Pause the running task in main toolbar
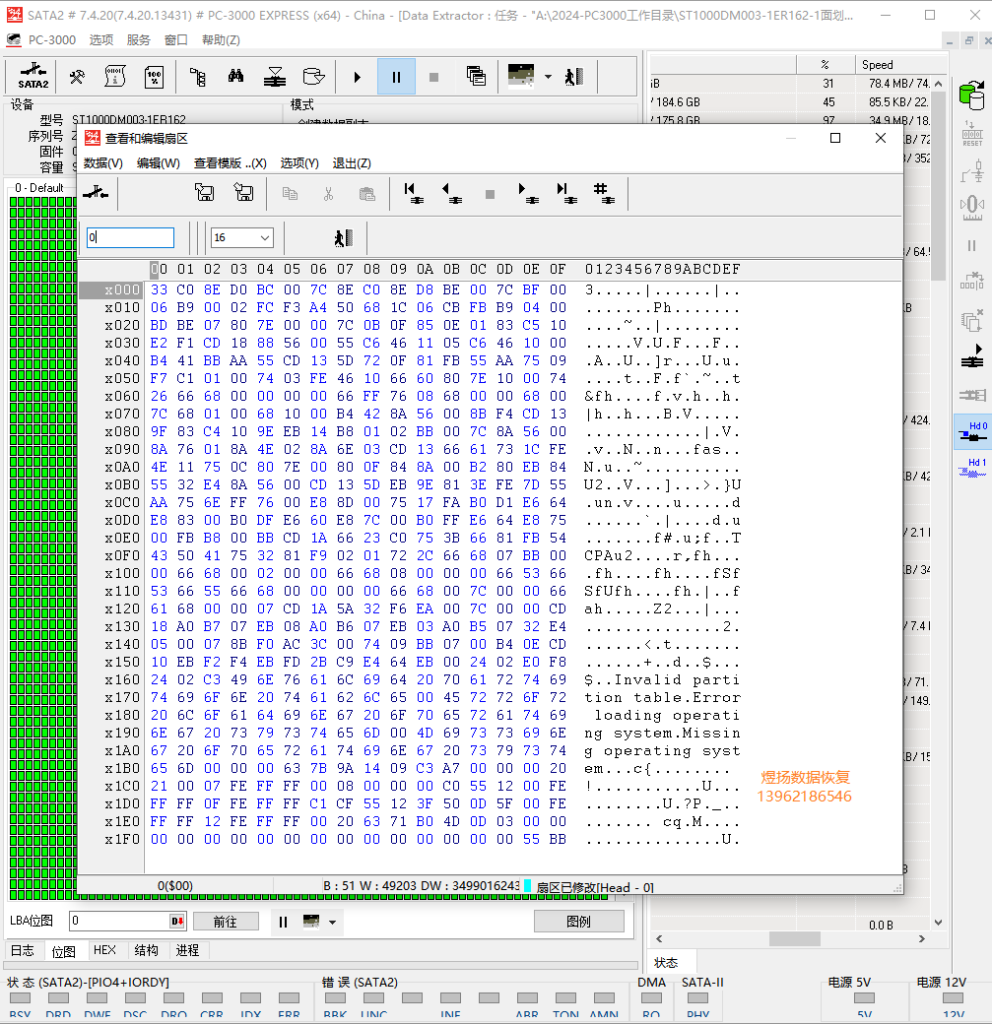 pyautogui.click(x=396, y=77)
